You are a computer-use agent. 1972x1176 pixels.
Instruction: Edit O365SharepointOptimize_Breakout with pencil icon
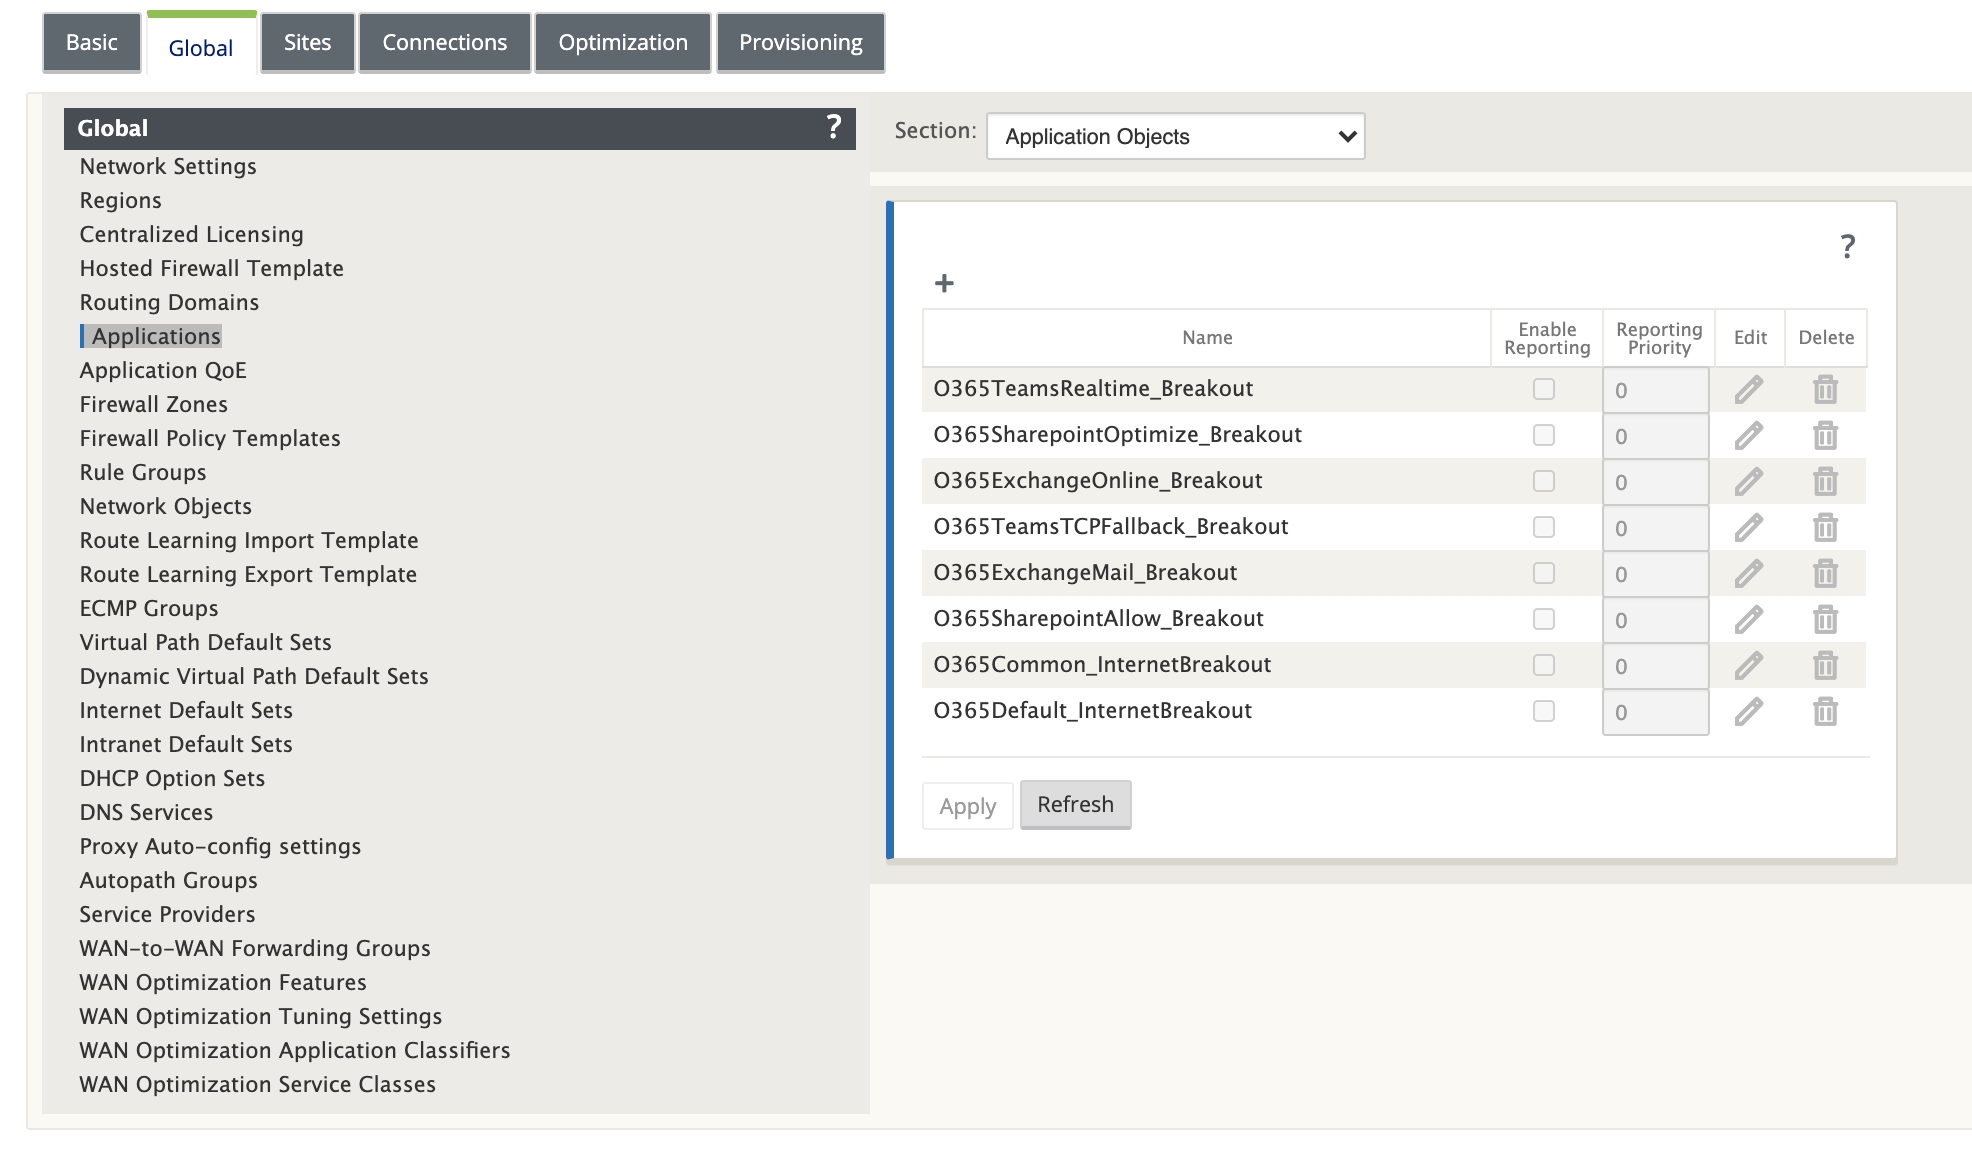point(1748,435)
